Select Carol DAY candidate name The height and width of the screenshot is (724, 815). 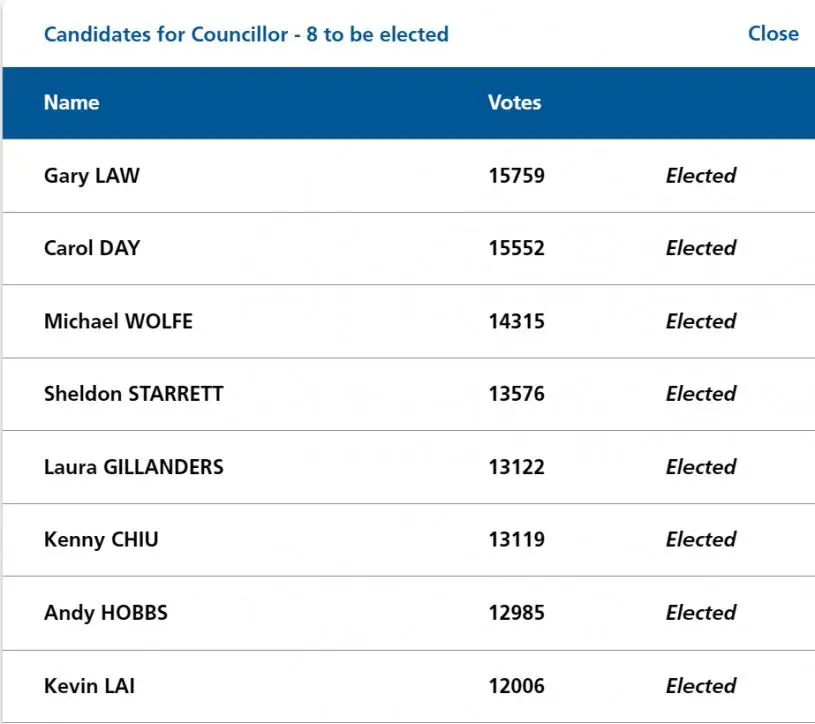pyautogui.click(x=92, y=248)
